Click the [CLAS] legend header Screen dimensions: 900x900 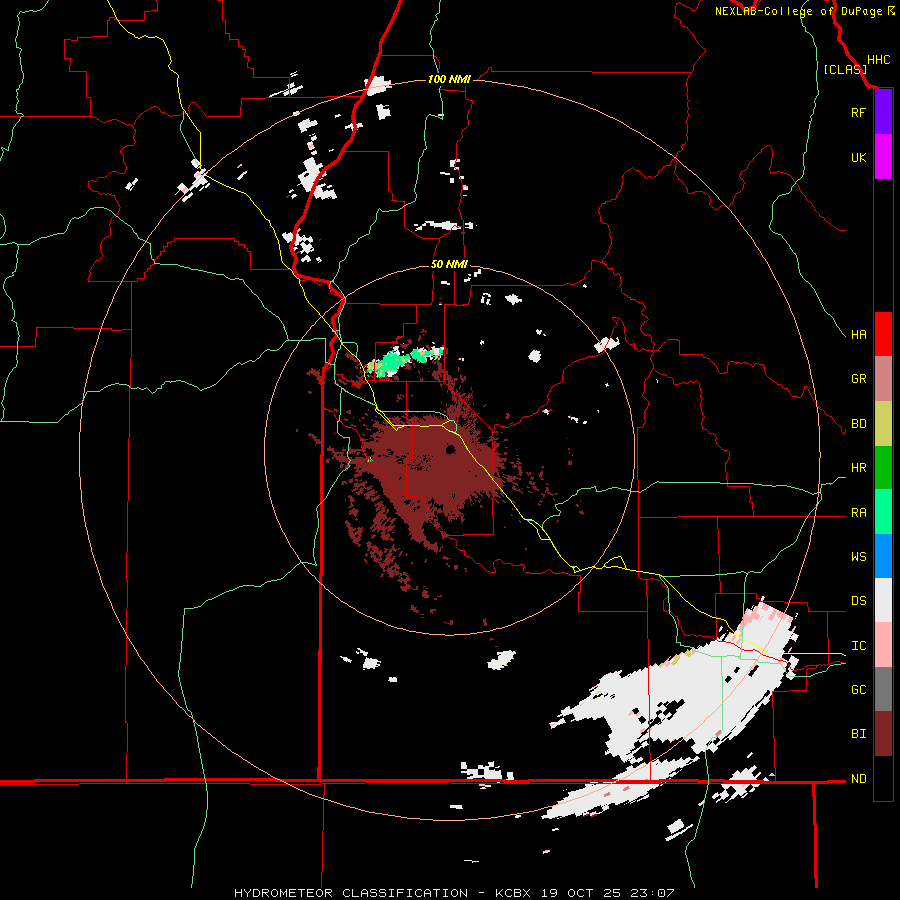pos(845,70)
